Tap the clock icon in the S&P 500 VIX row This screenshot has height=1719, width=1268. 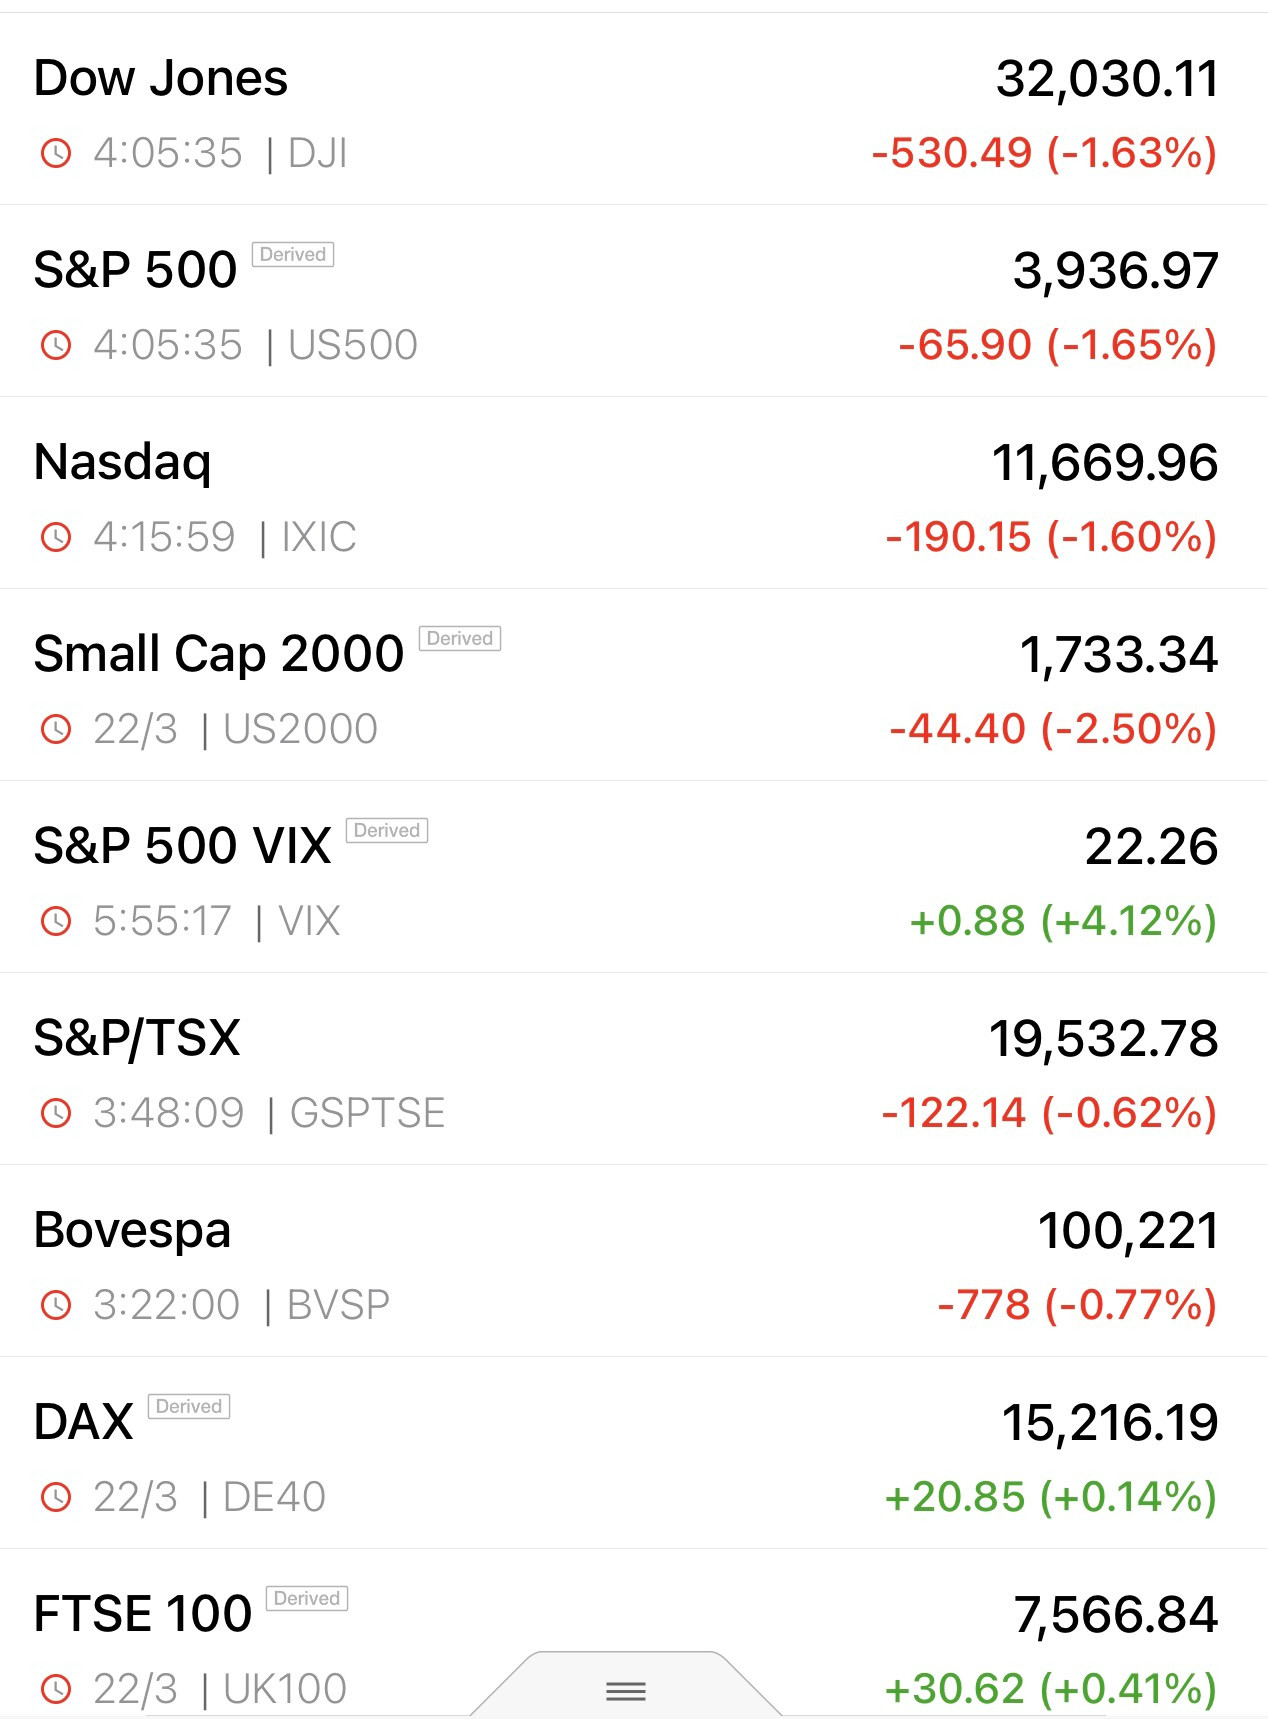point(56,921)
